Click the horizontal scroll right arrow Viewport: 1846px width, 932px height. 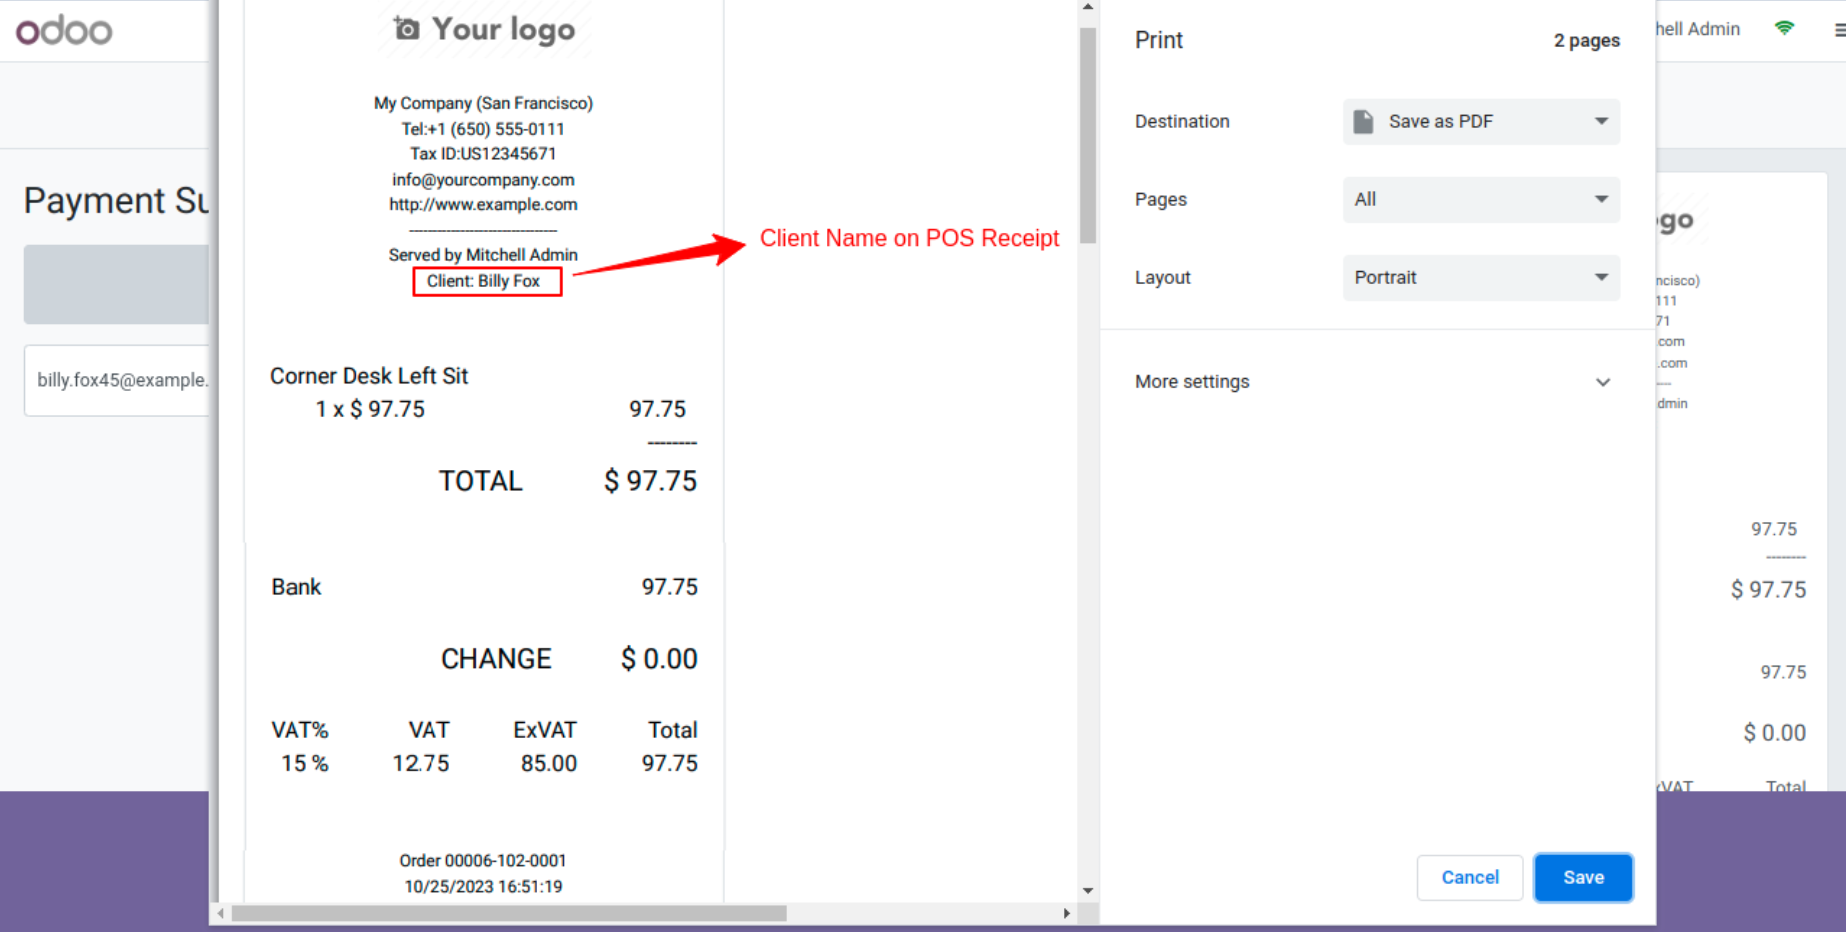(x=1066, y=913)
